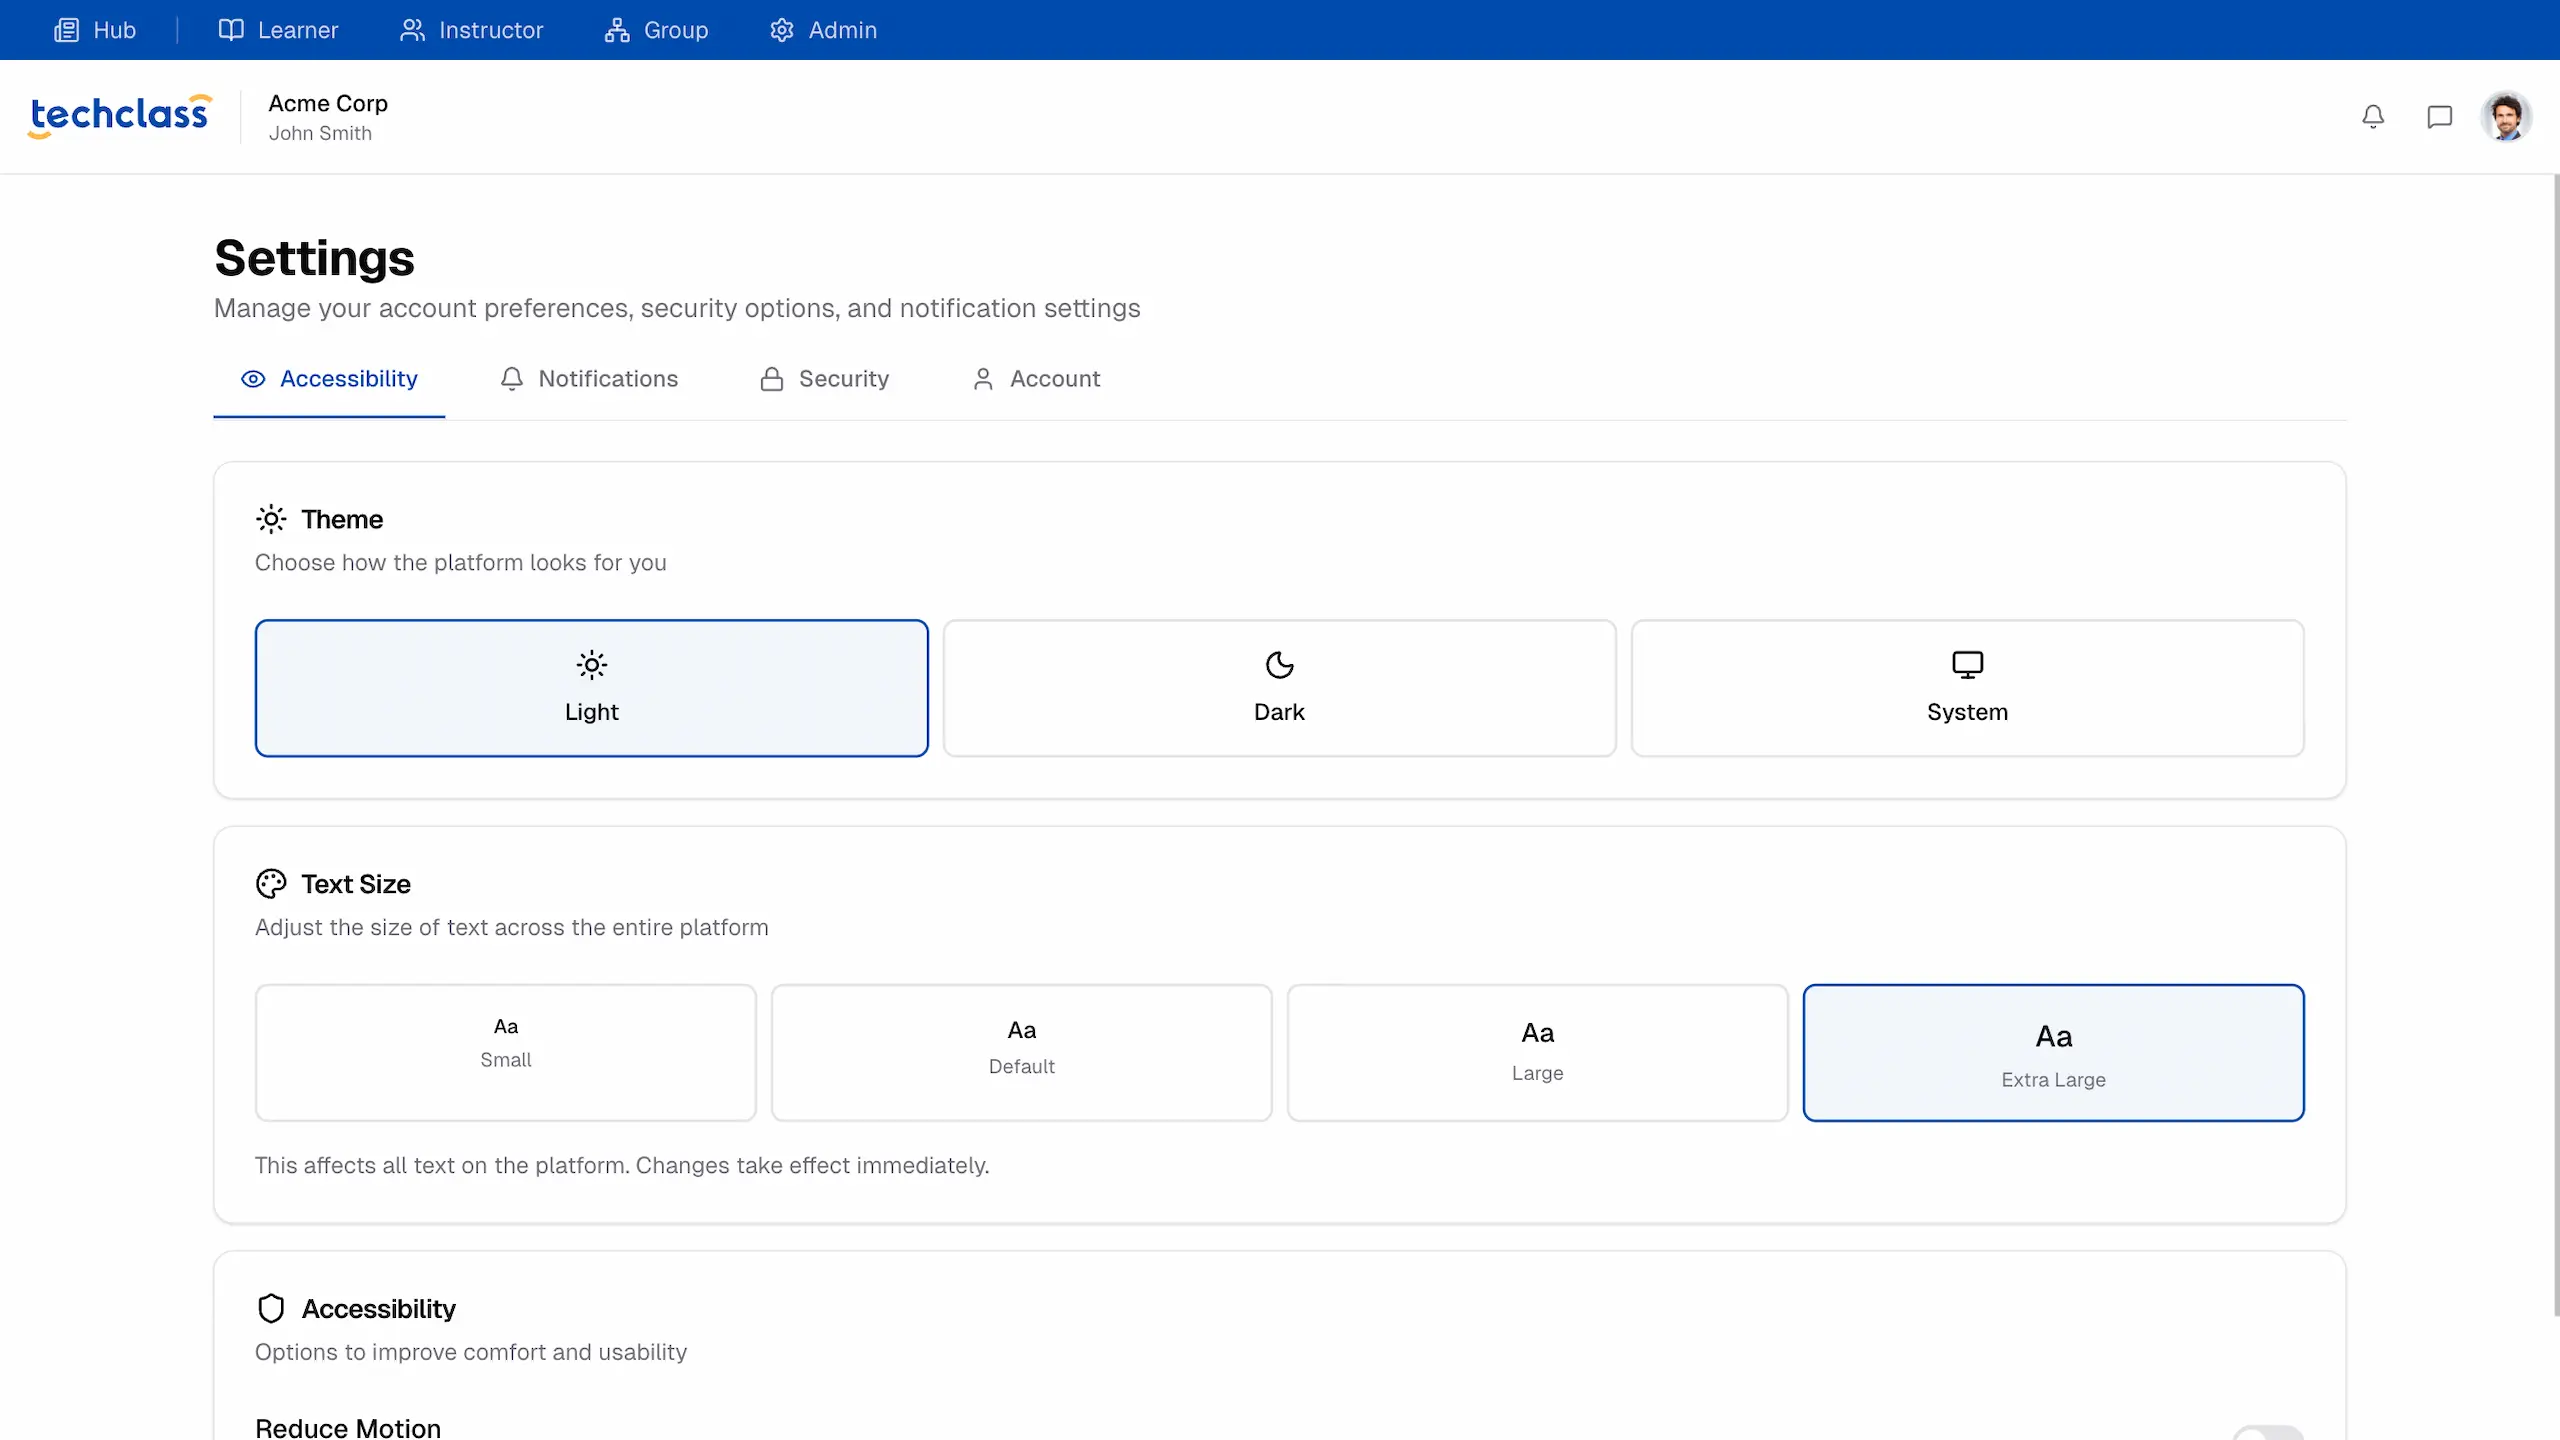Switch to the Security tab

824,379
